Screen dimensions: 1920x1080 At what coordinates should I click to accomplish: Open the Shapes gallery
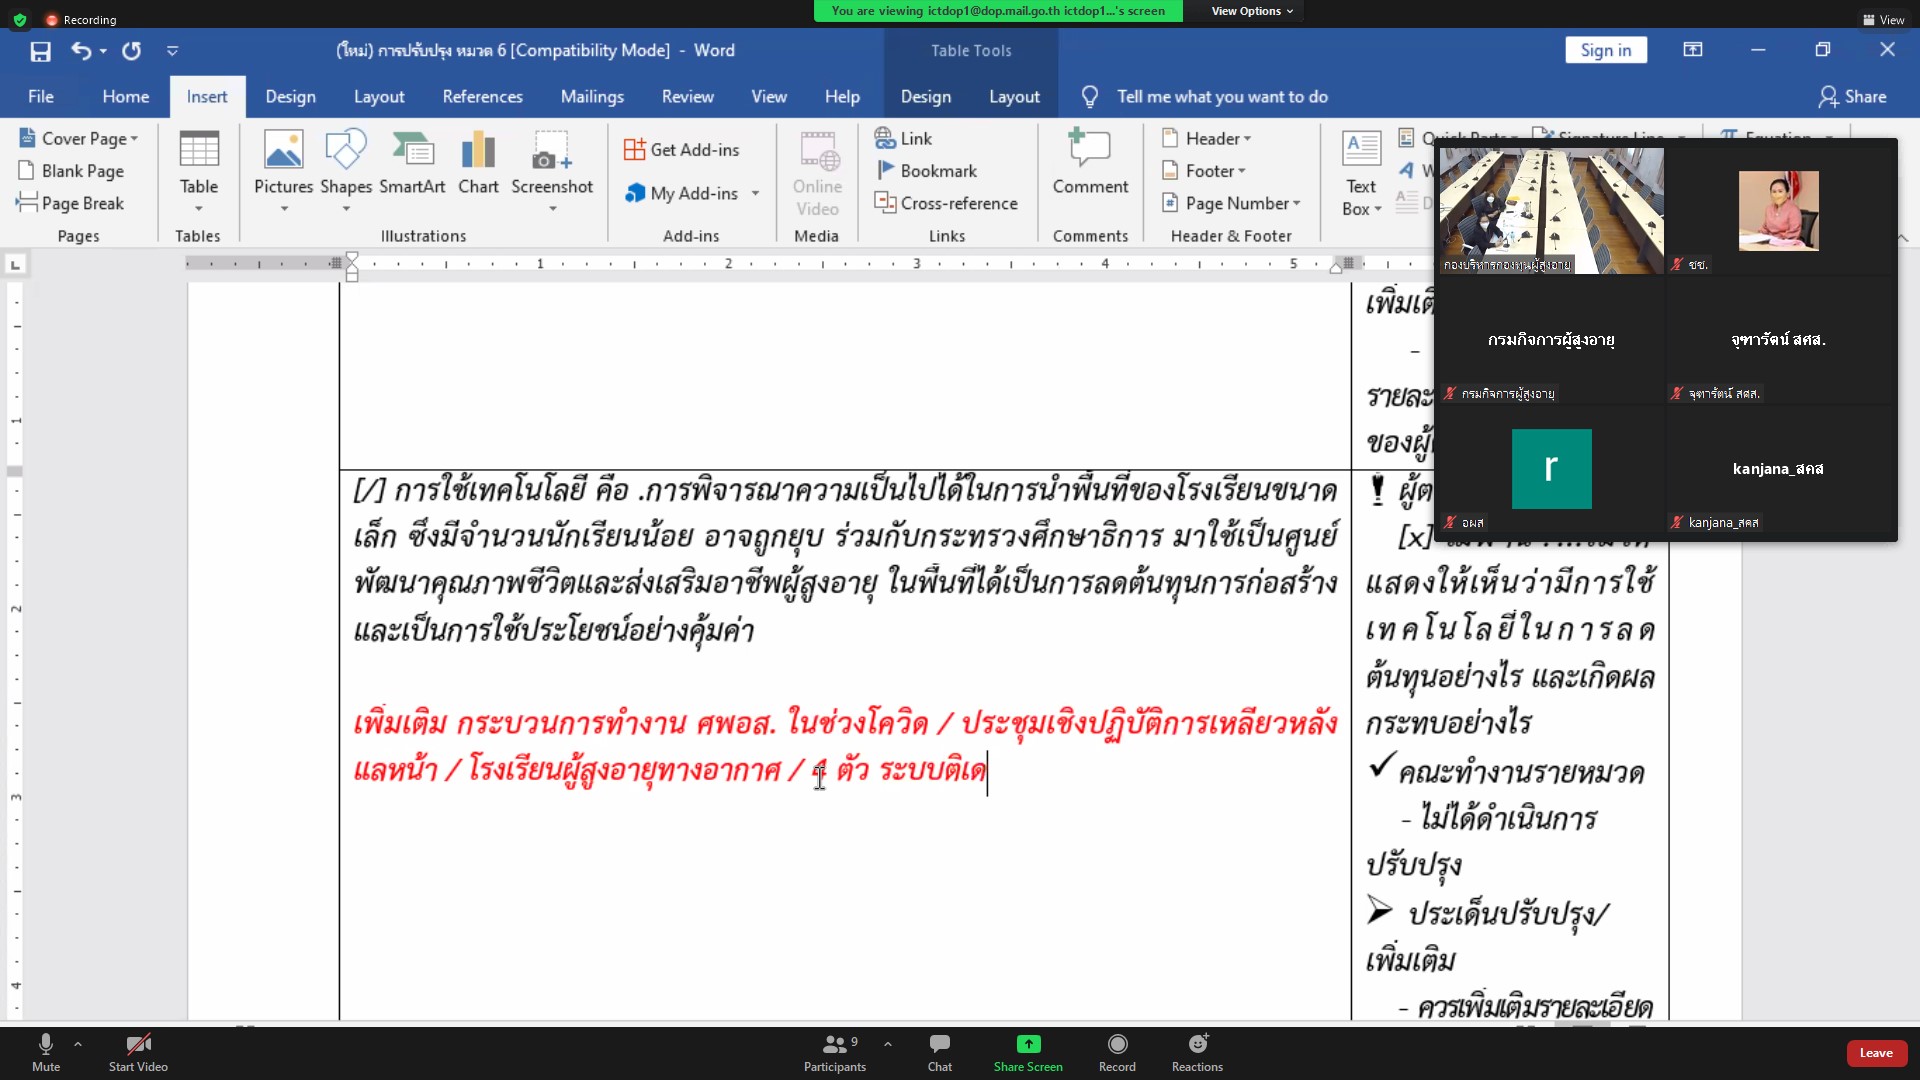(346, 171)
